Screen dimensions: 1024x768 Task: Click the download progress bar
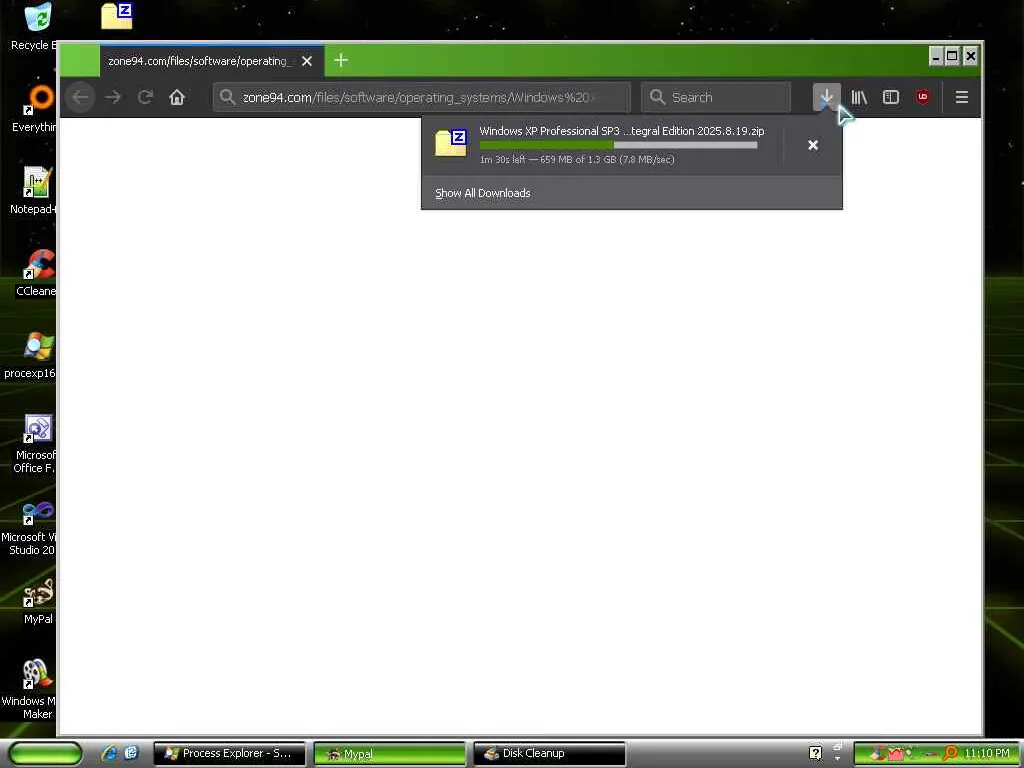pyautogui.click(x=618, y=145)
